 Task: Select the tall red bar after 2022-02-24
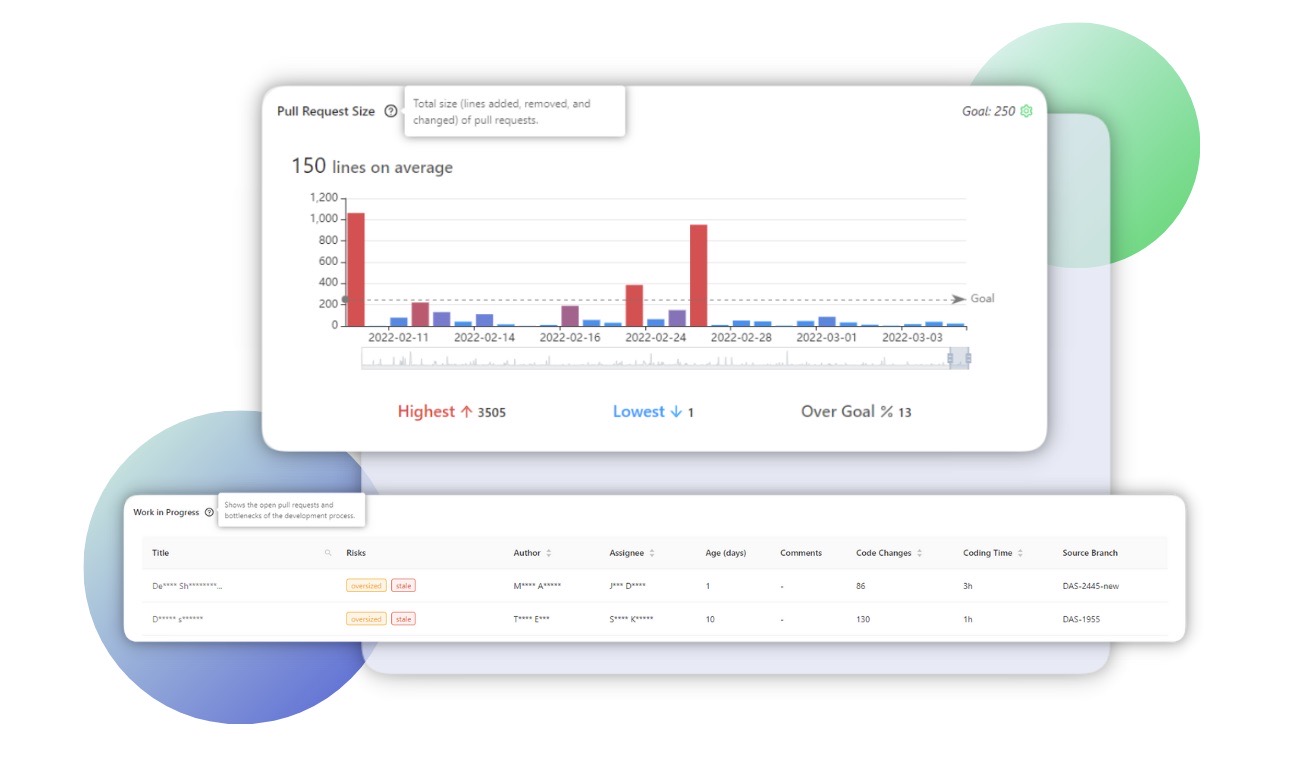698,275
